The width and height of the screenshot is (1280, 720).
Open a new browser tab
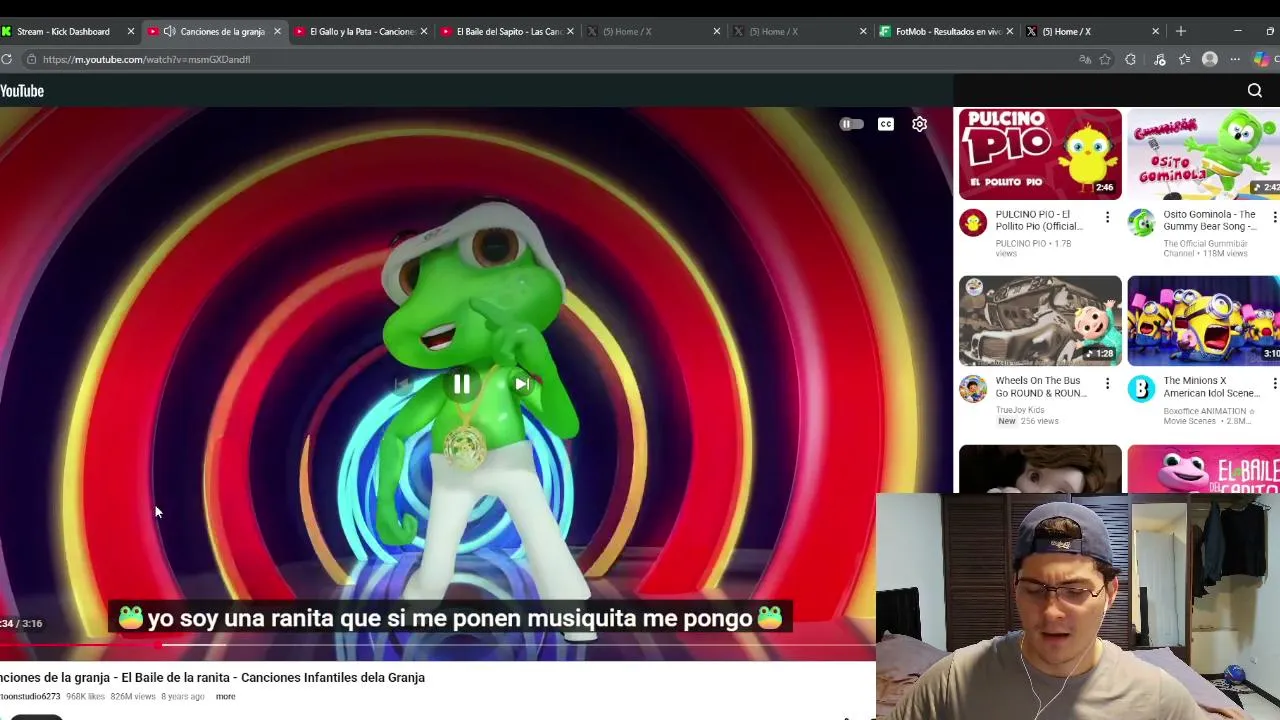(x=1181, y=31)
